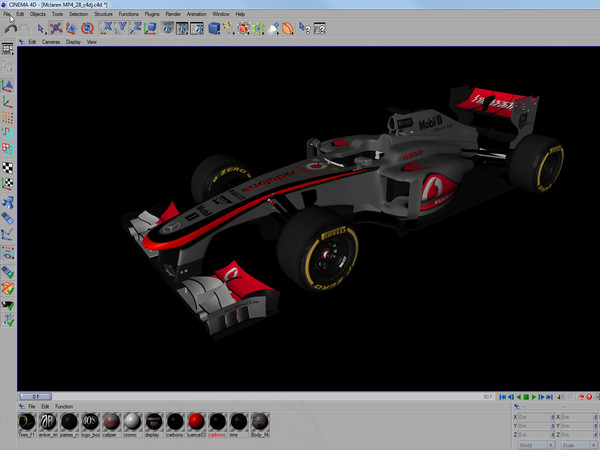This screenshot has height=450, width=600.
Task: Open the viewport Display menu
Action: tap(73, 42)
